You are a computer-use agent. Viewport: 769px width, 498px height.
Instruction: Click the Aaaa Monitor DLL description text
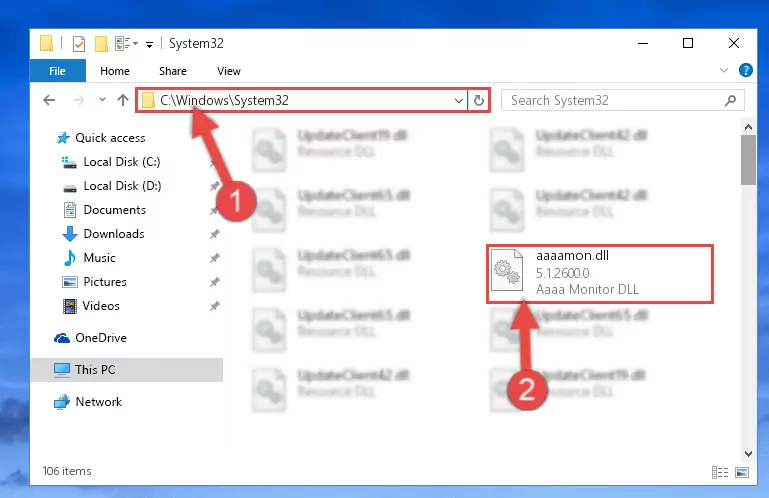pos(587,289)
